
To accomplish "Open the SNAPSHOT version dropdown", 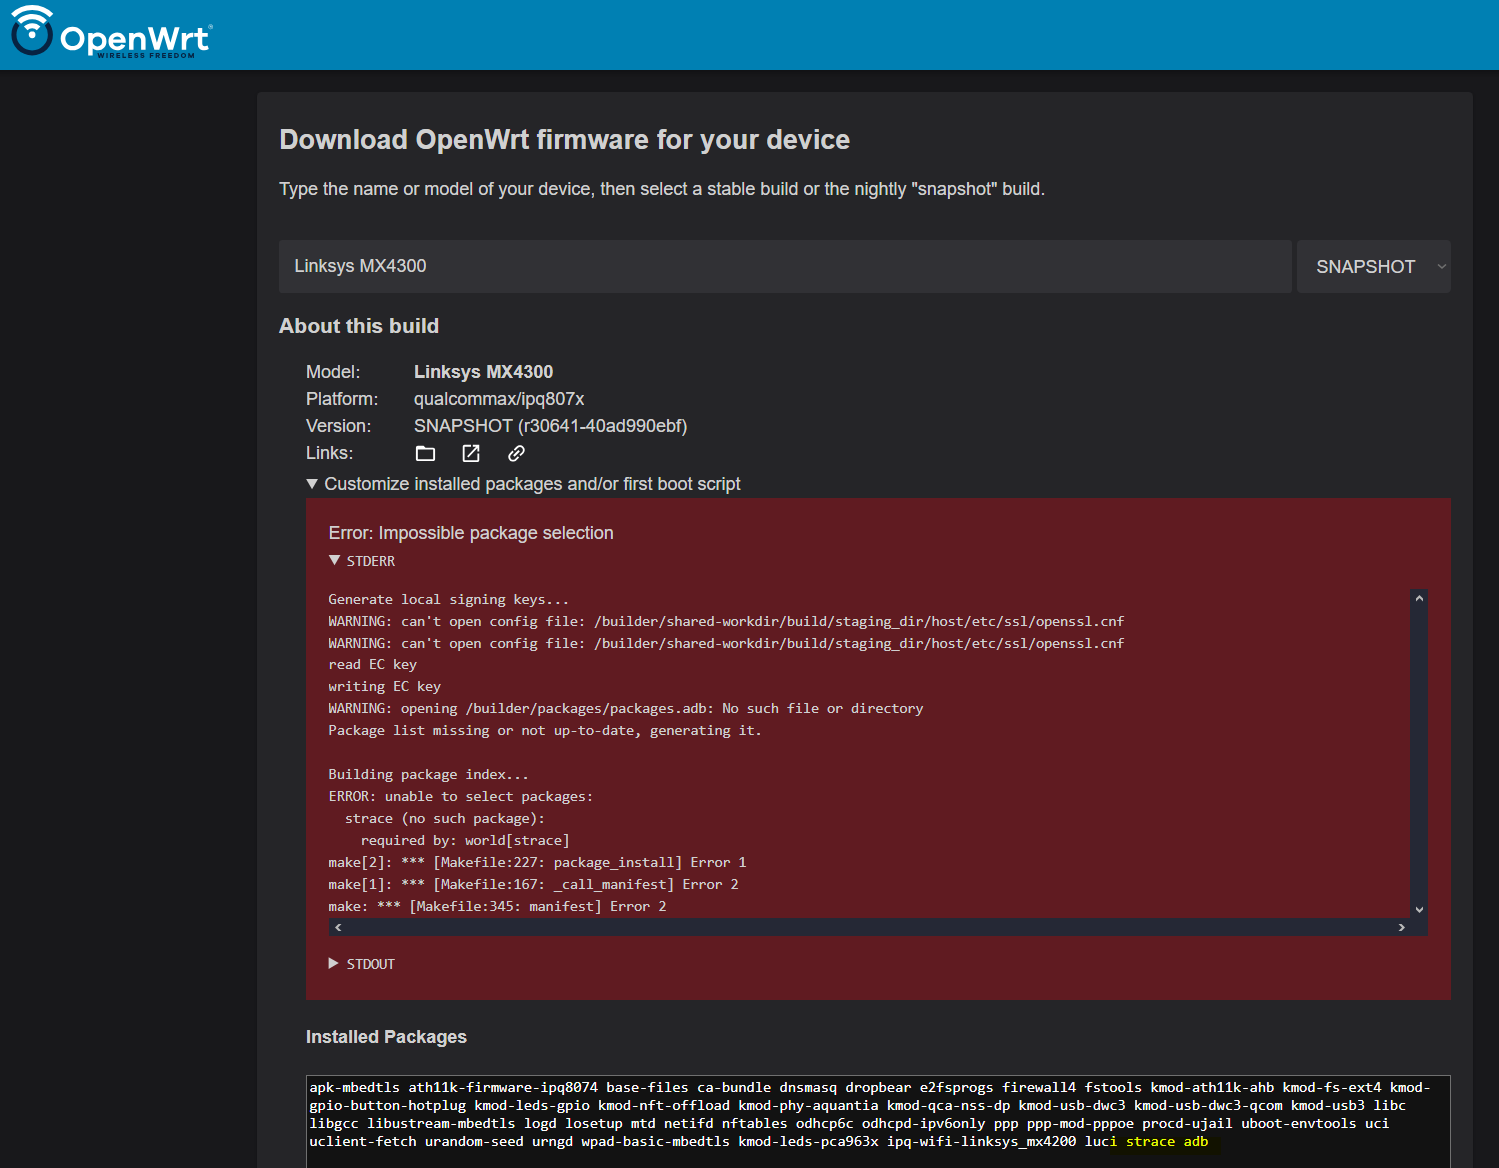I will (1373, 267).
